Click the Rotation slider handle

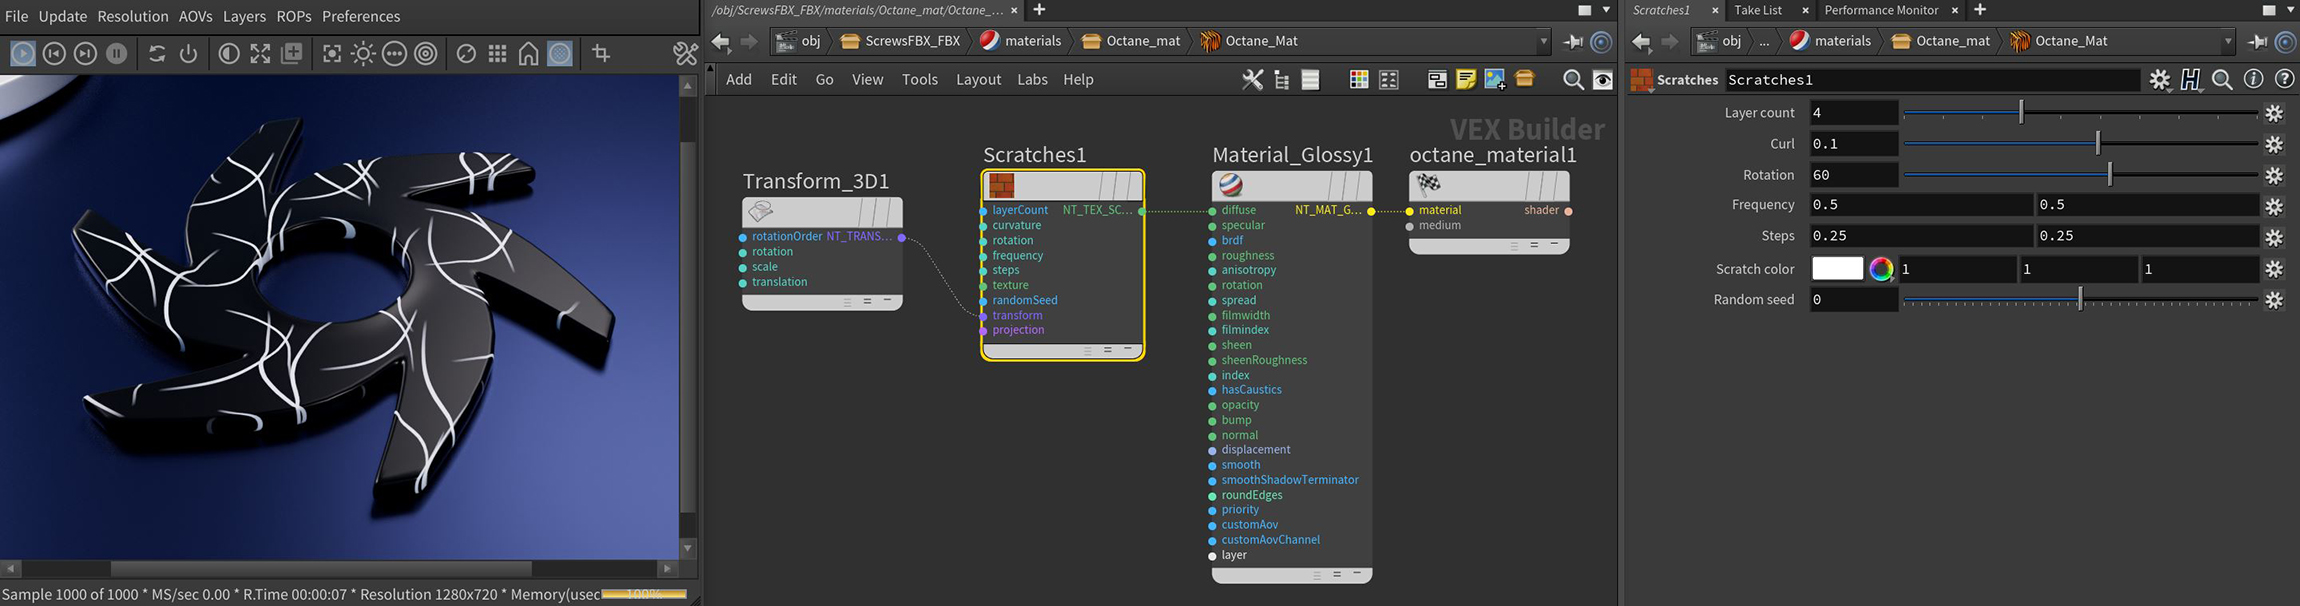(2110, 175)
